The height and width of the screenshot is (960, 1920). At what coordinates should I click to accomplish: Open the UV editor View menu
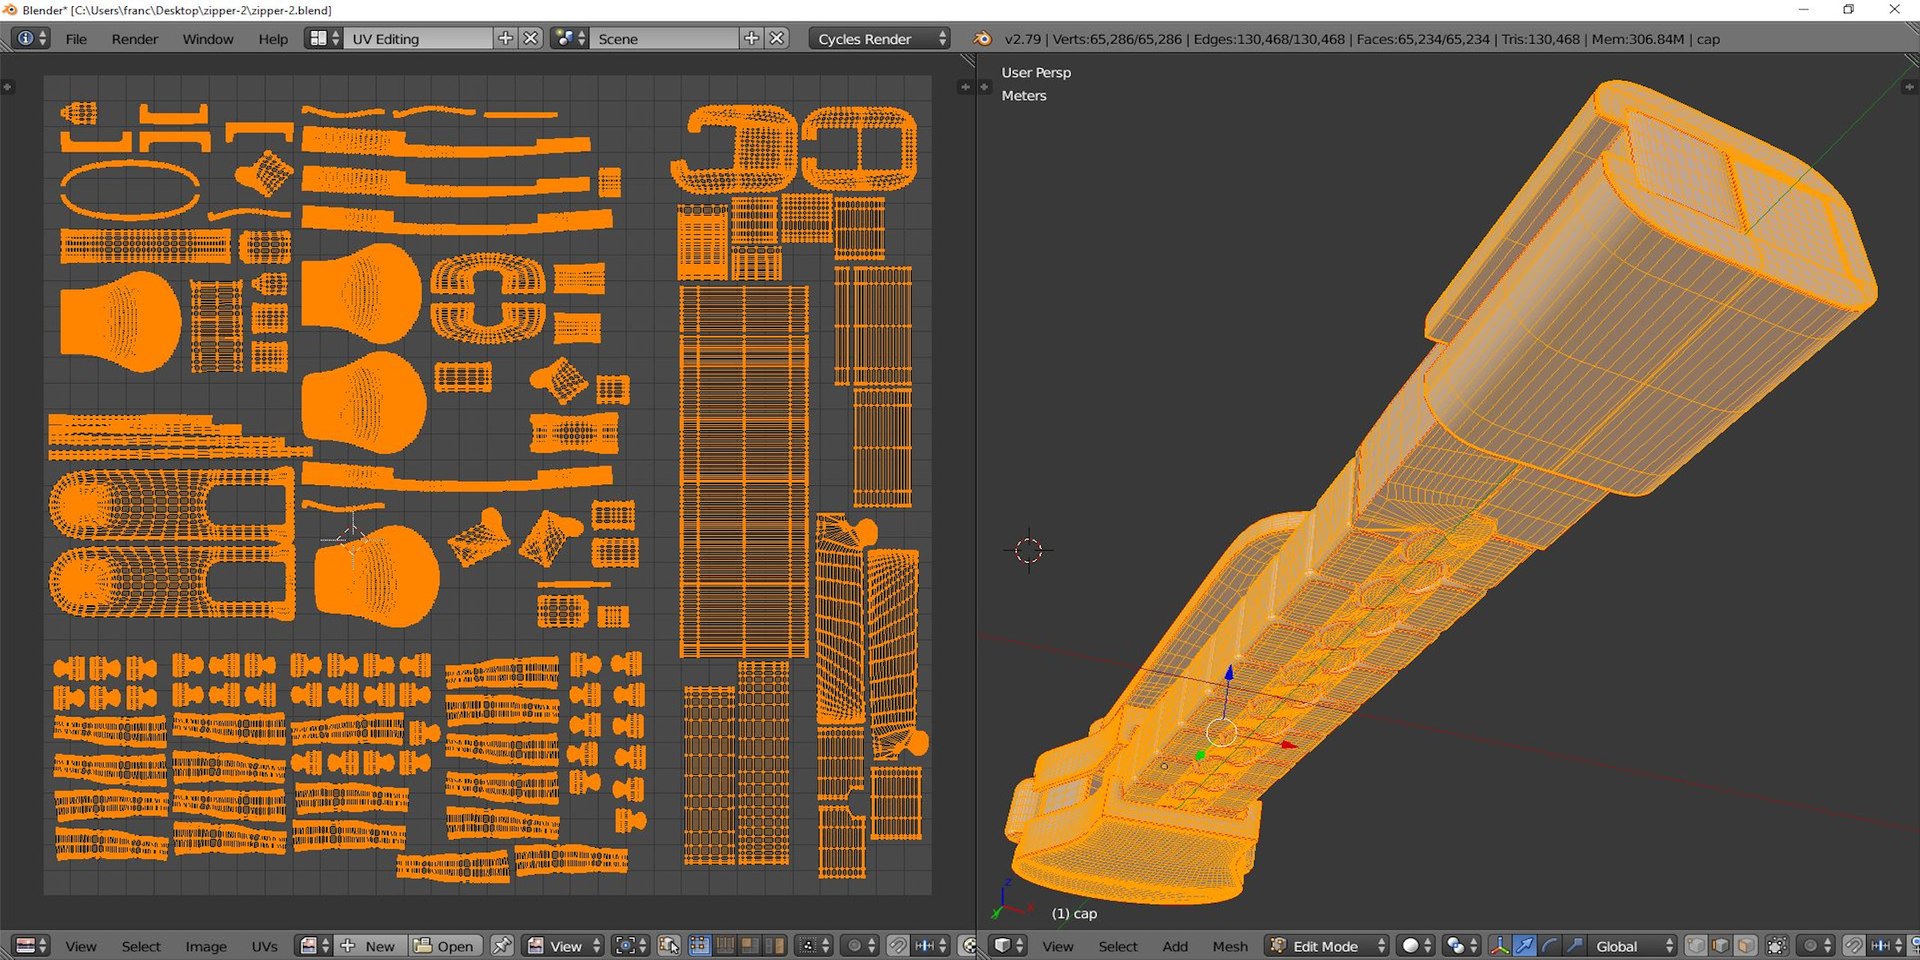click(x=81, y=946)
